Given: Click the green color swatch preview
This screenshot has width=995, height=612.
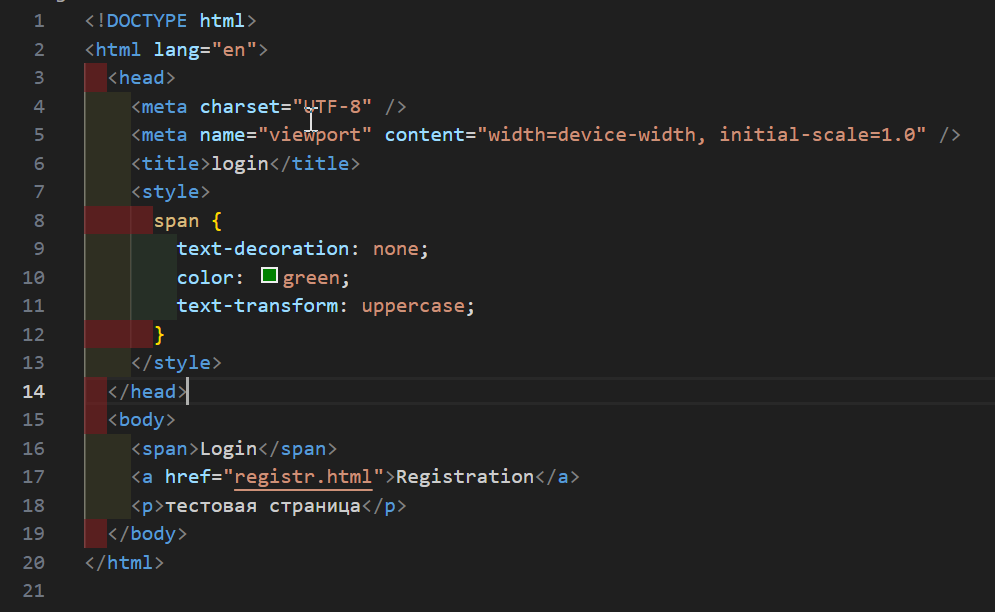Looking at the screenshot, I should tap(269, 276).
